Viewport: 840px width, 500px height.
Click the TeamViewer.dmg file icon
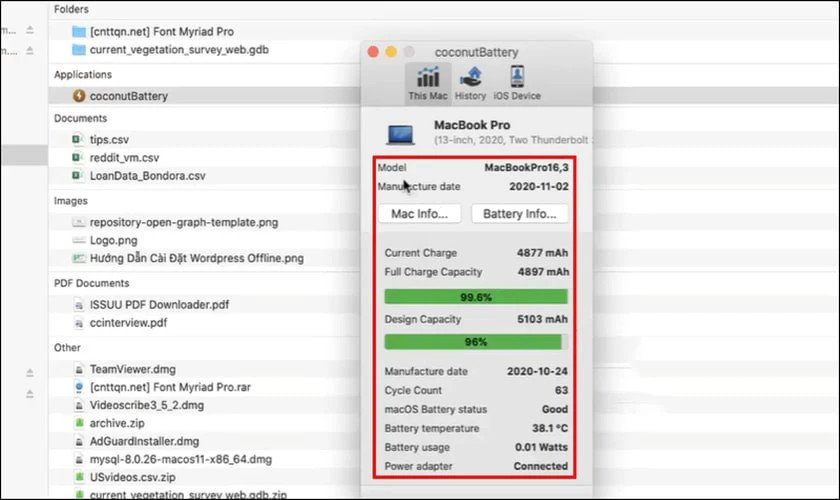(x=80, y=369)
